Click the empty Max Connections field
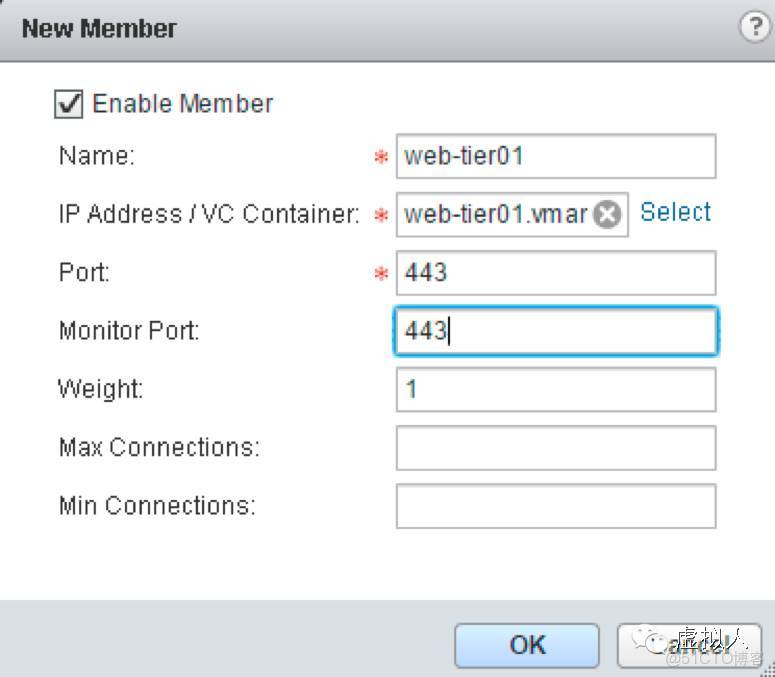775x677 pixels. point(556,448)
